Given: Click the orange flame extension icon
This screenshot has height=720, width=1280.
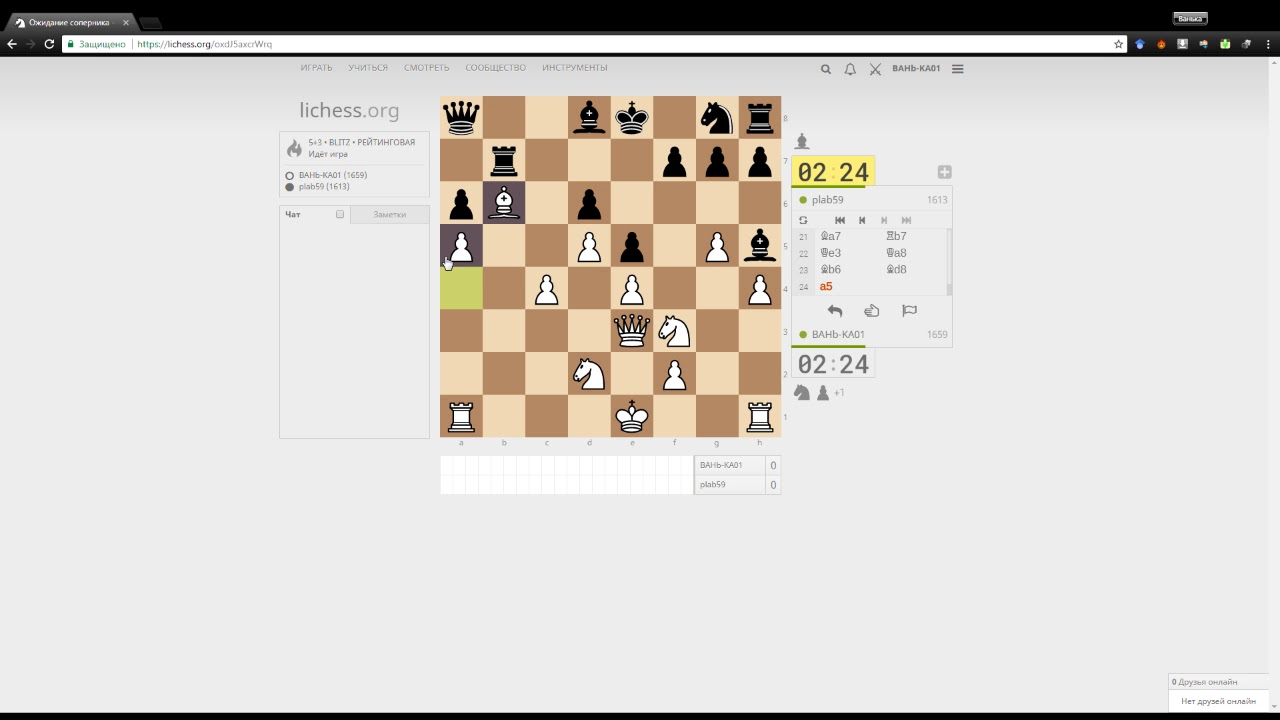Looking at the screenshot, I should 1161,44.
